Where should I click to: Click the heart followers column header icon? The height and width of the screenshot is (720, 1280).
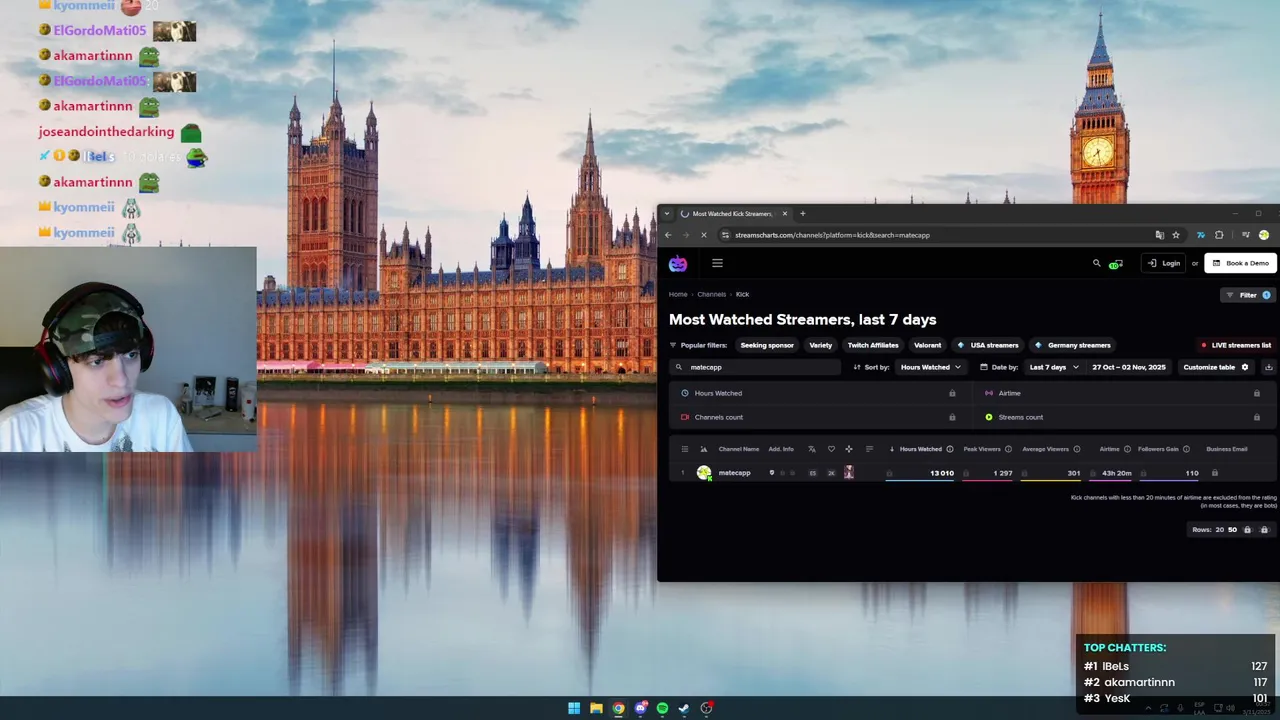tap(830, 449)
